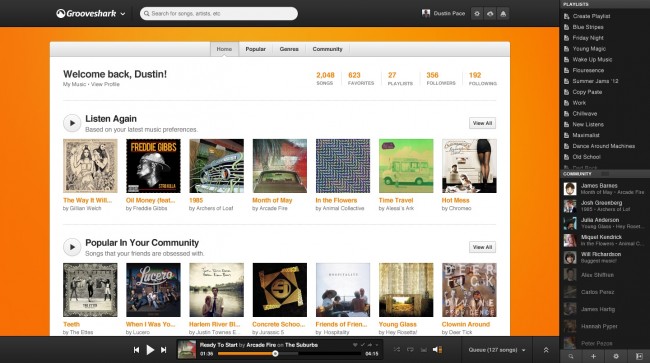Open the Month of May album art

280,166
